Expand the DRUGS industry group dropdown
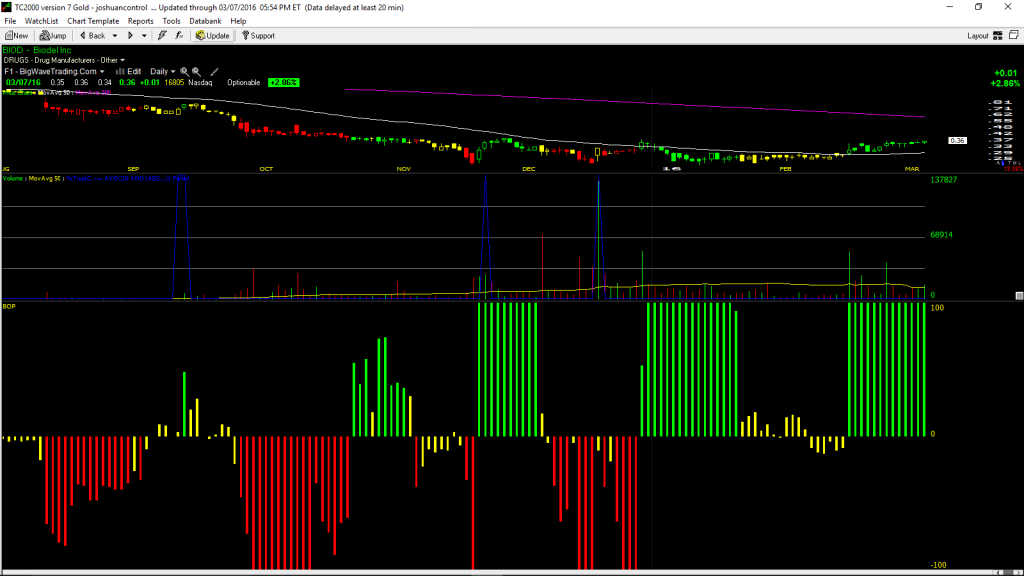Screen dimensions: 1024x576 pyautogui.click(x=122, y=61)
